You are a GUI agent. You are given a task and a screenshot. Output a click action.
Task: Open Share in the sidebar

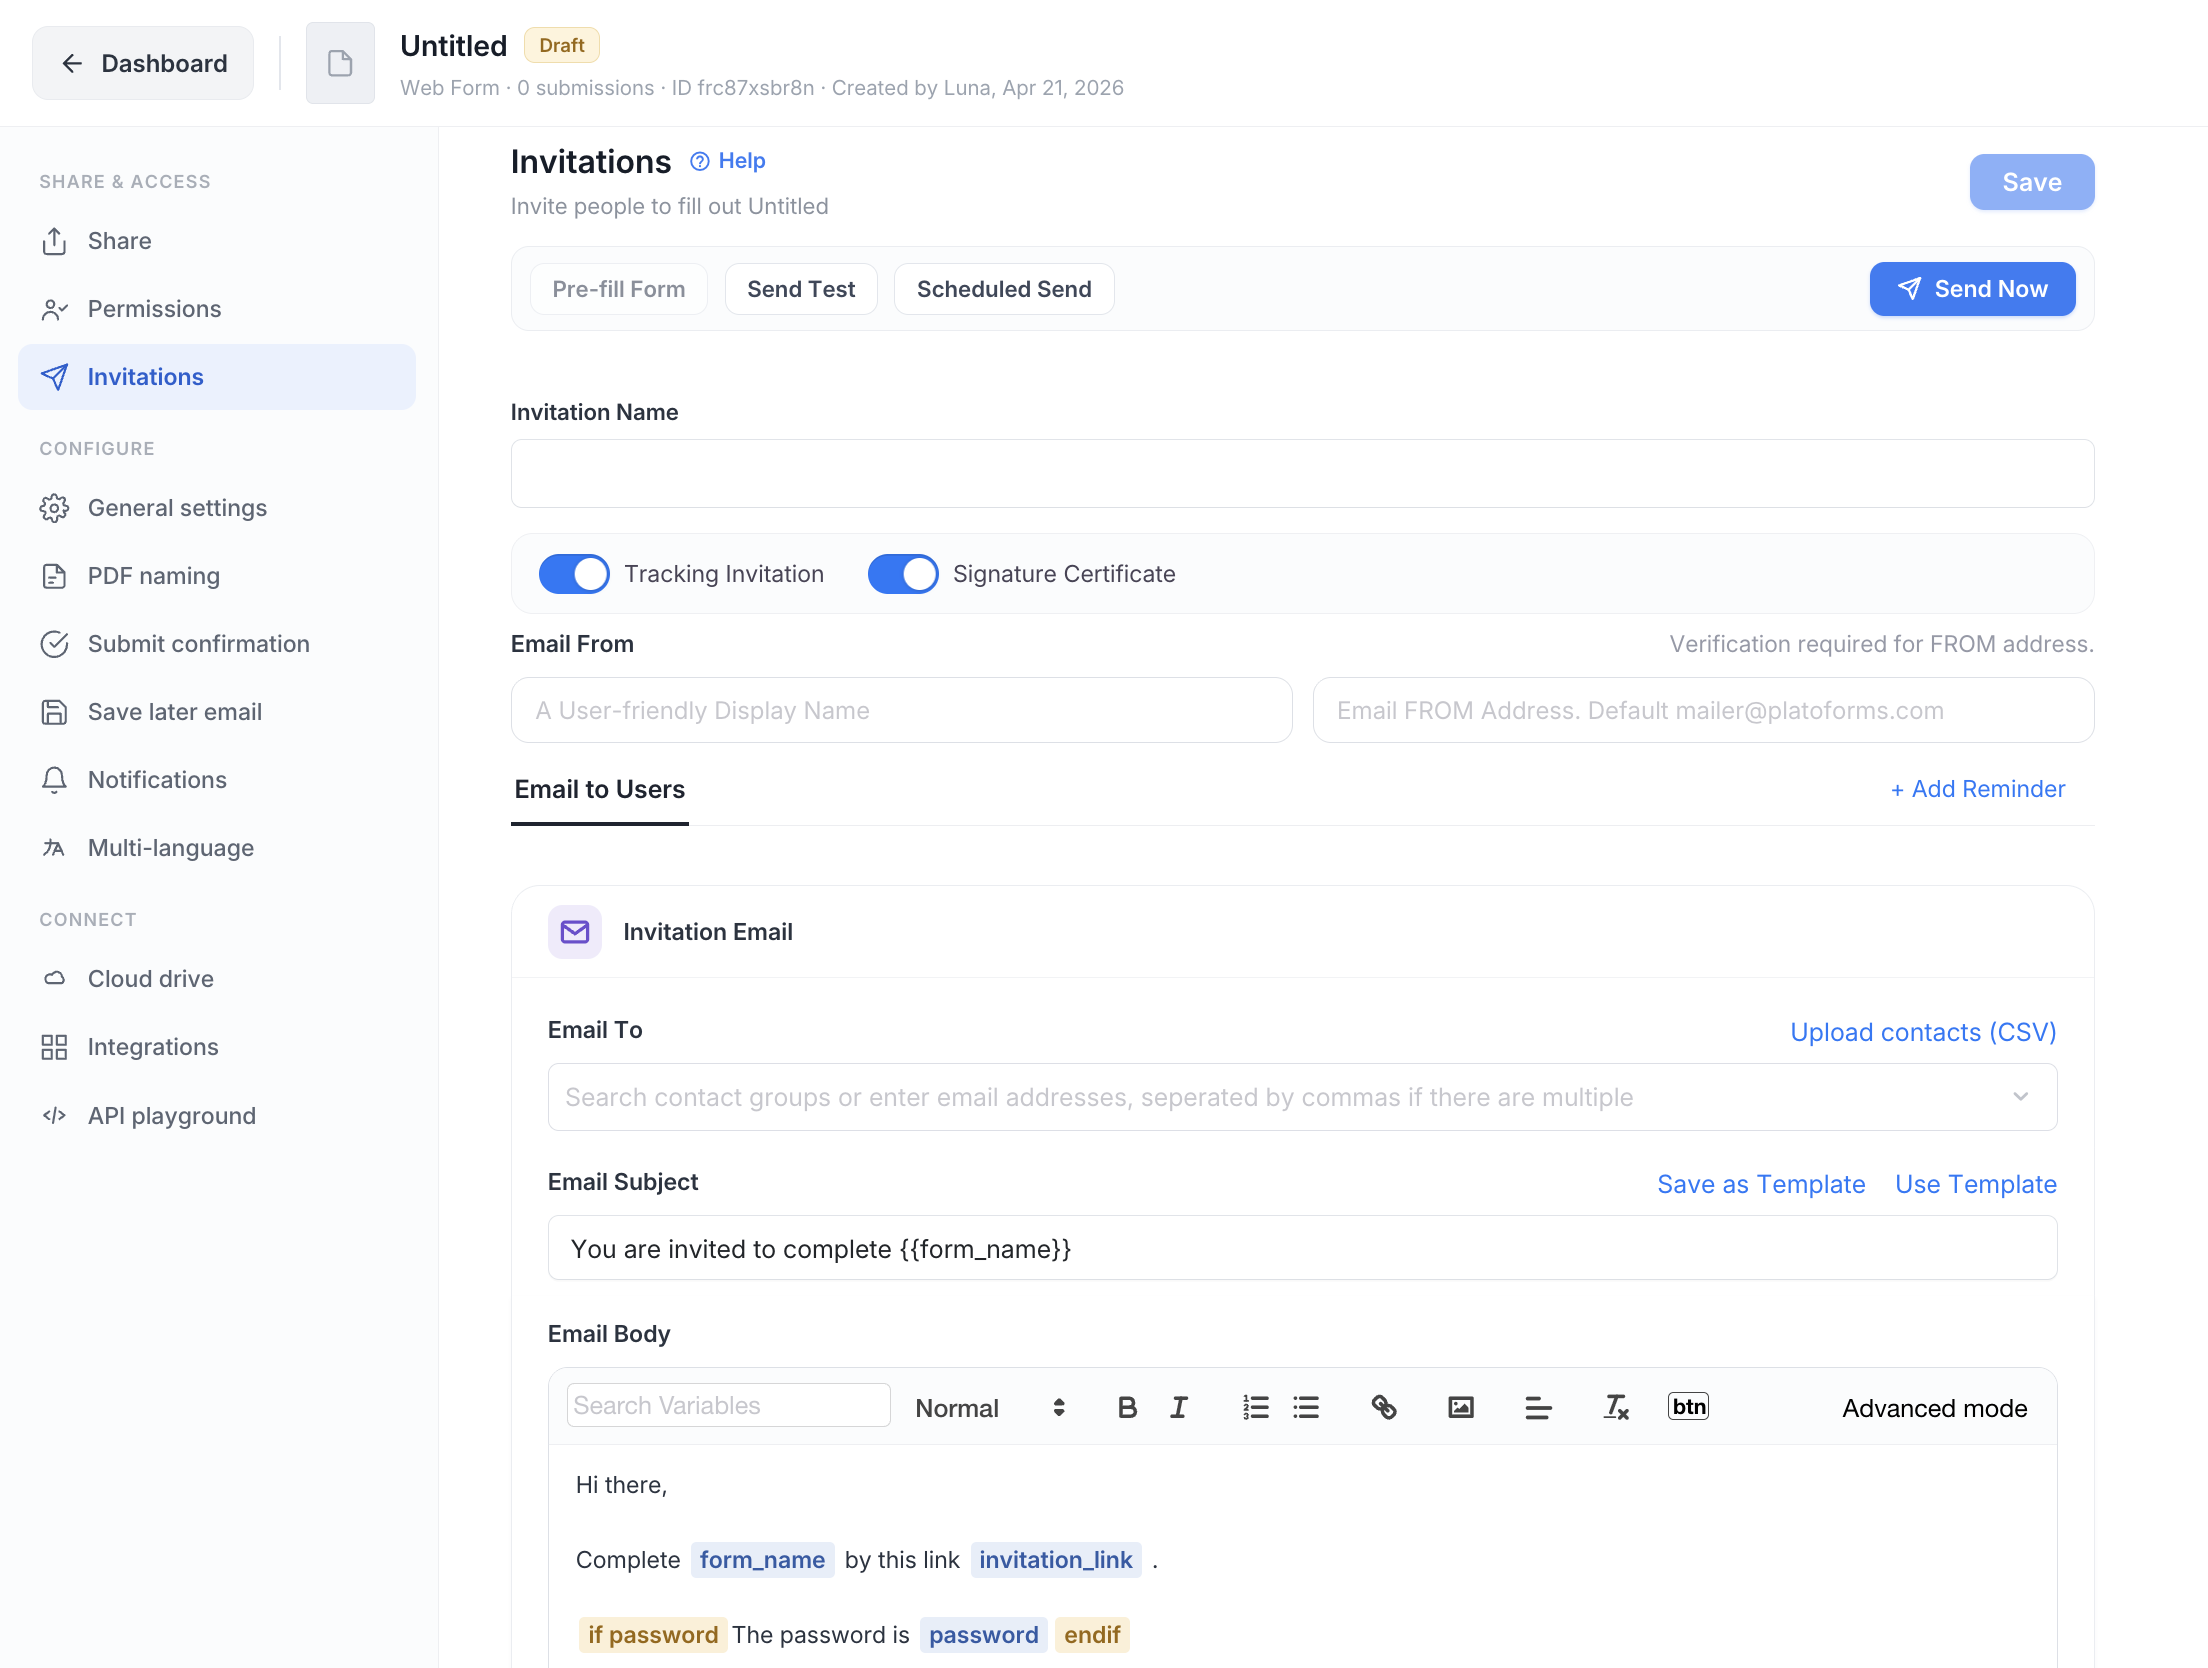pos(217,241)
